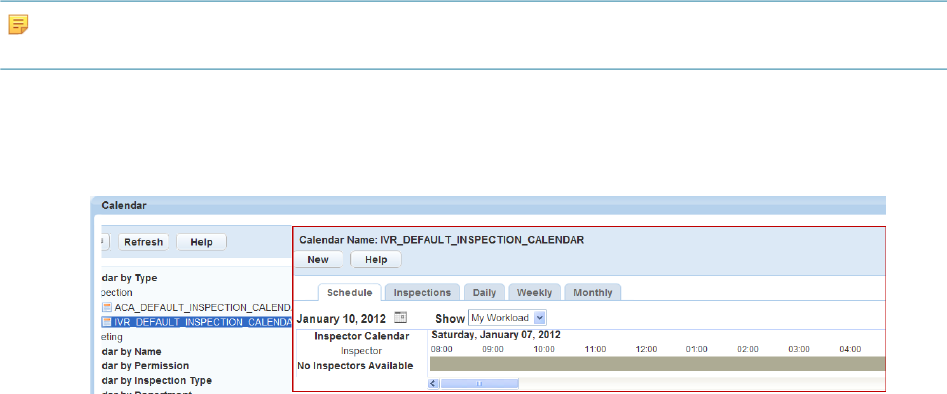Click the Inspection node in tree
The image size is (947, 394).
pyautogui.click(x=117, y=292)
